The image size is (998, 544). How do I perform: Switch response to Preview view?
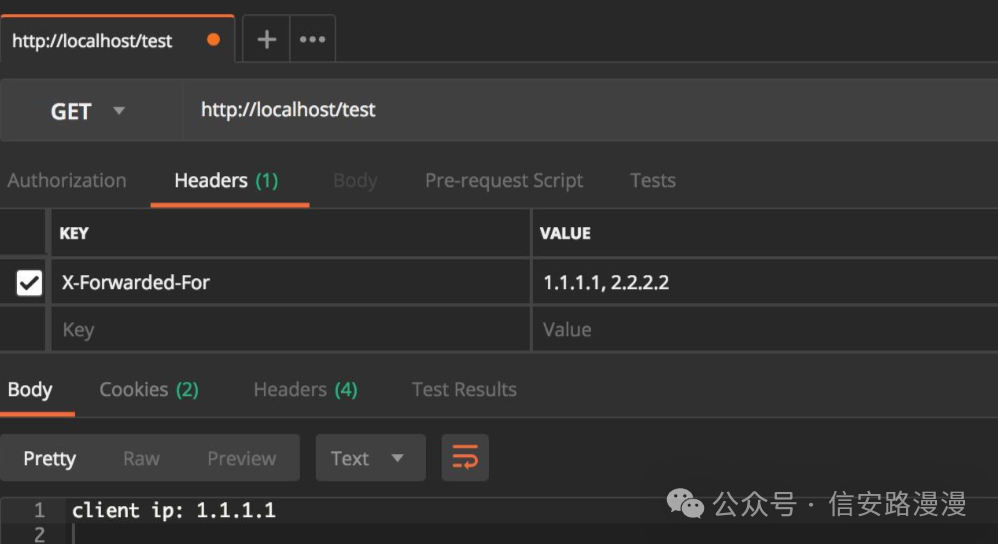(x=241, y=458)
